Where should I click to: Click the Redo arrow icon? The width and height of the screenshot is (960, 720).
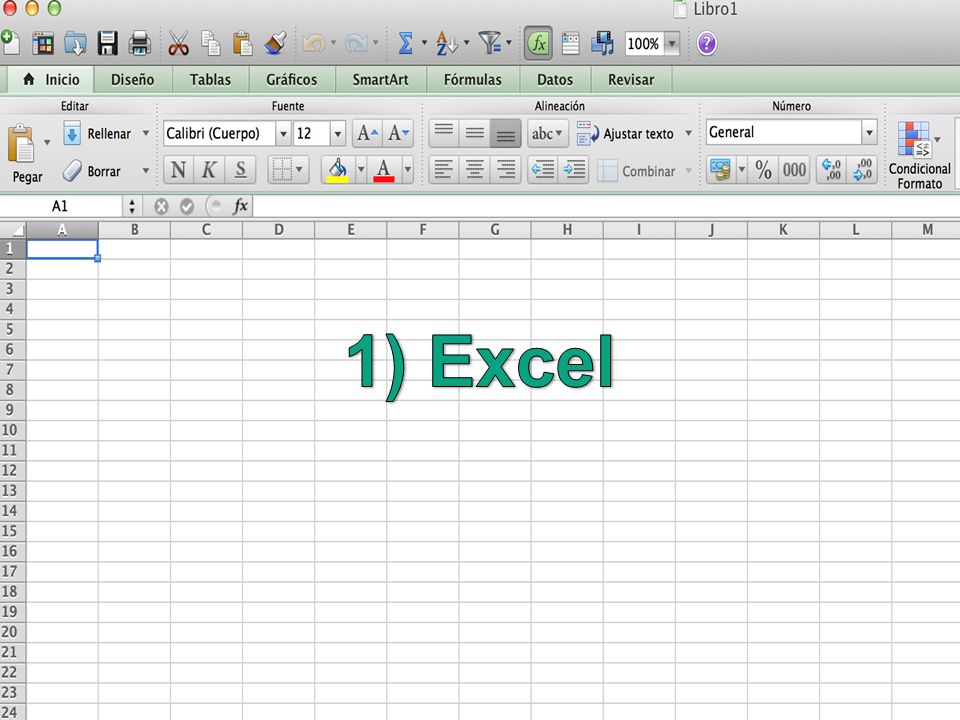(357, 43)
